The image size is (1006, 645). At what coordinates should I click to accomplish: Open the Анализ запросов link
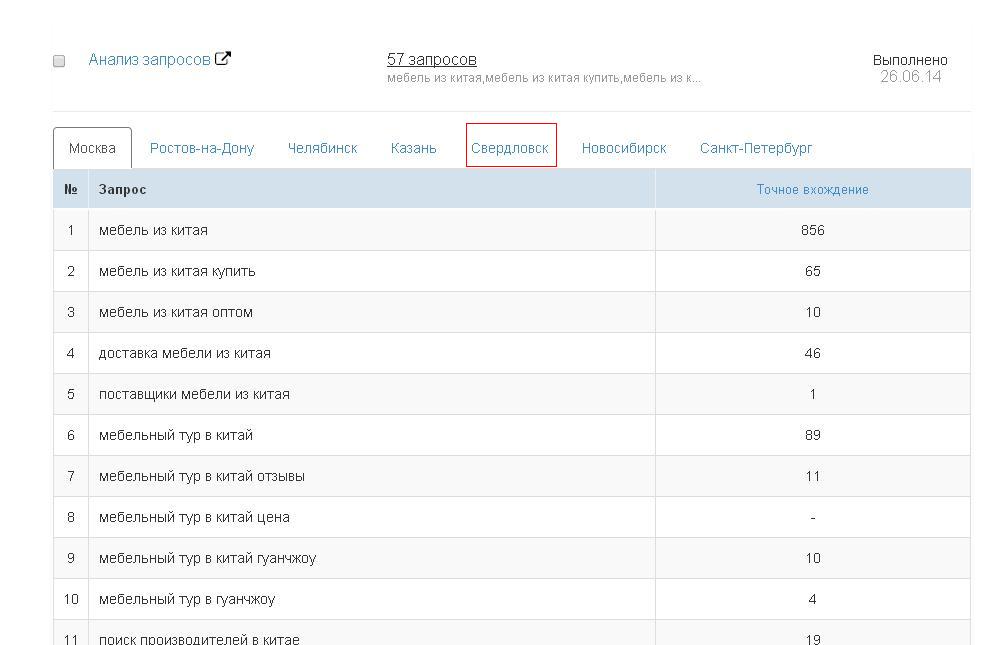click(x=149, y=60)
